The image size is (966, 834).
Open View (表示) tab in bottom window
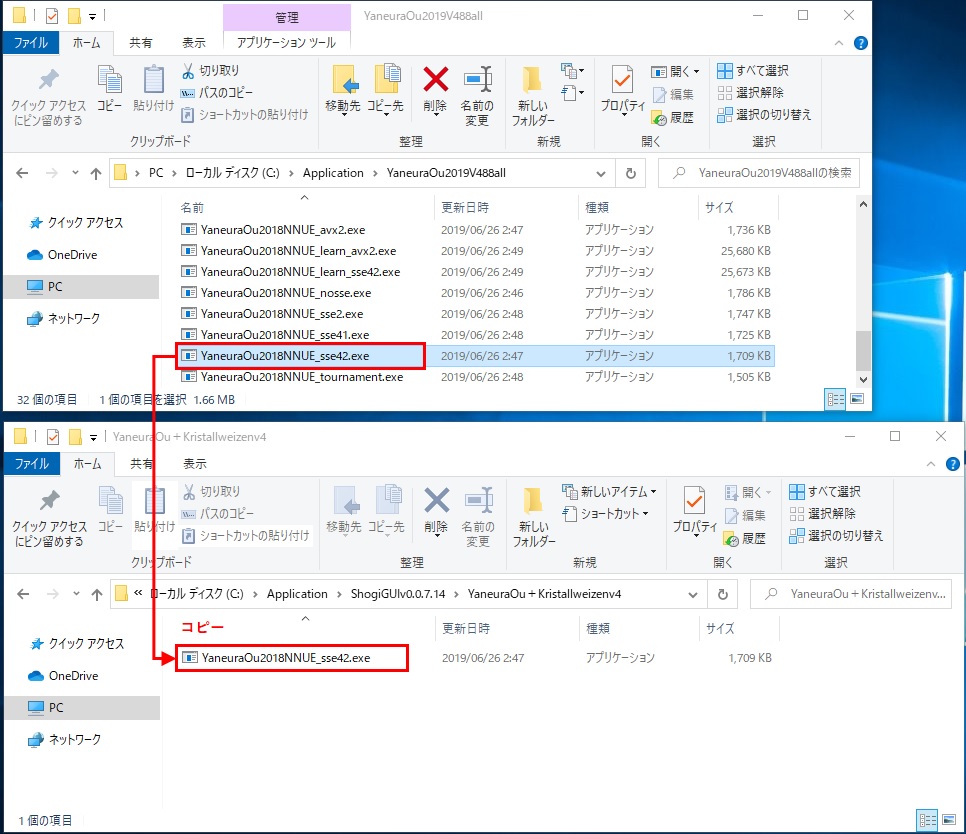195,464
